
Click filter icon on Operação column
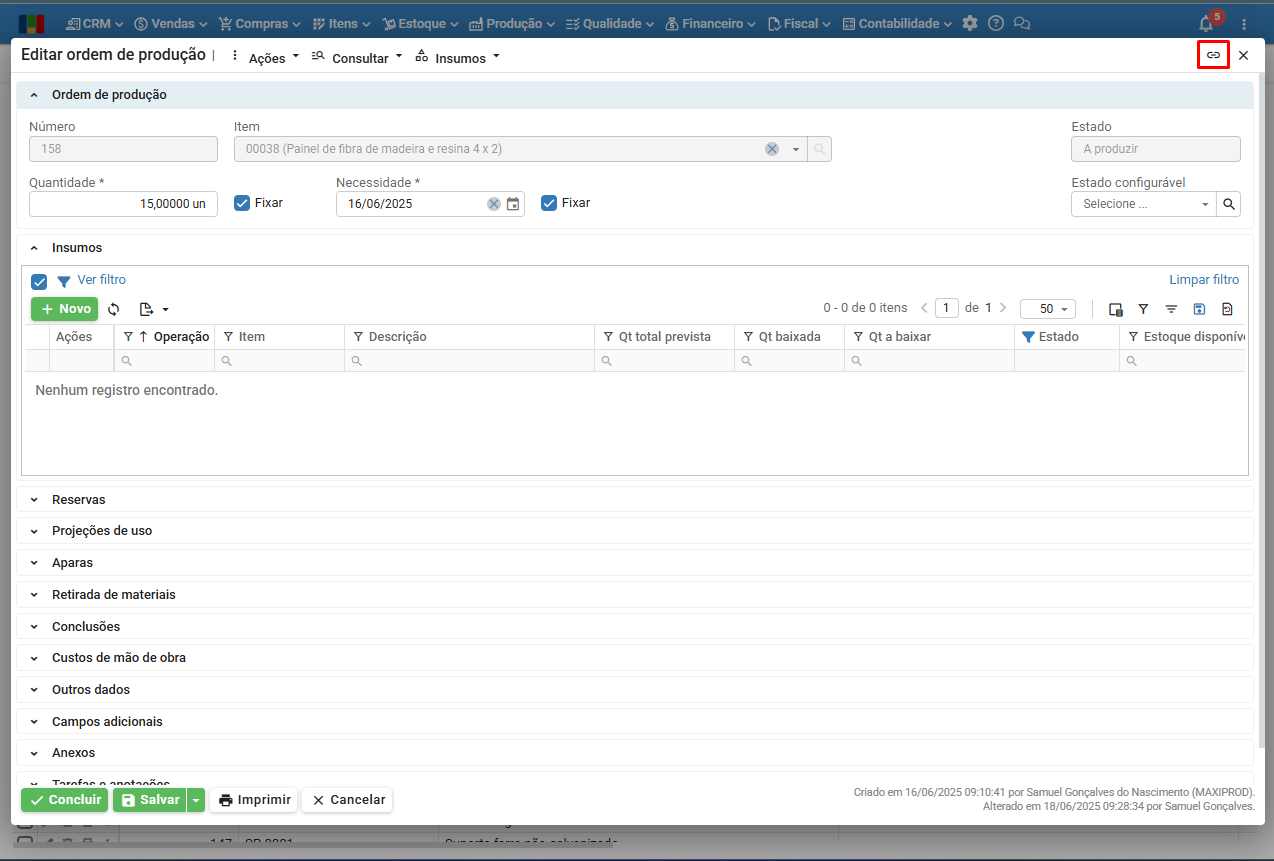tap(128, 337)
